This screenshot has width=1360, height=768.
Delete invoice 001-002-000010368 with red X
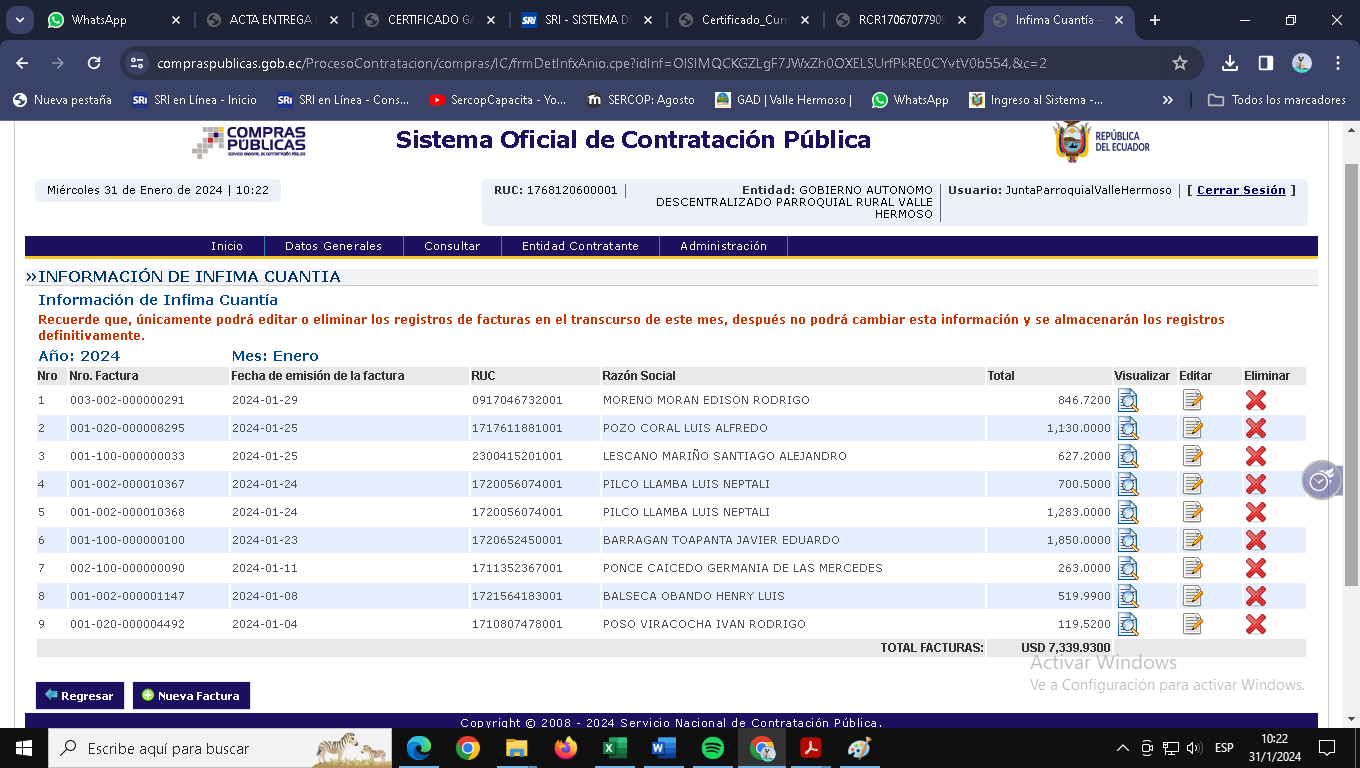pos(1256,512)
